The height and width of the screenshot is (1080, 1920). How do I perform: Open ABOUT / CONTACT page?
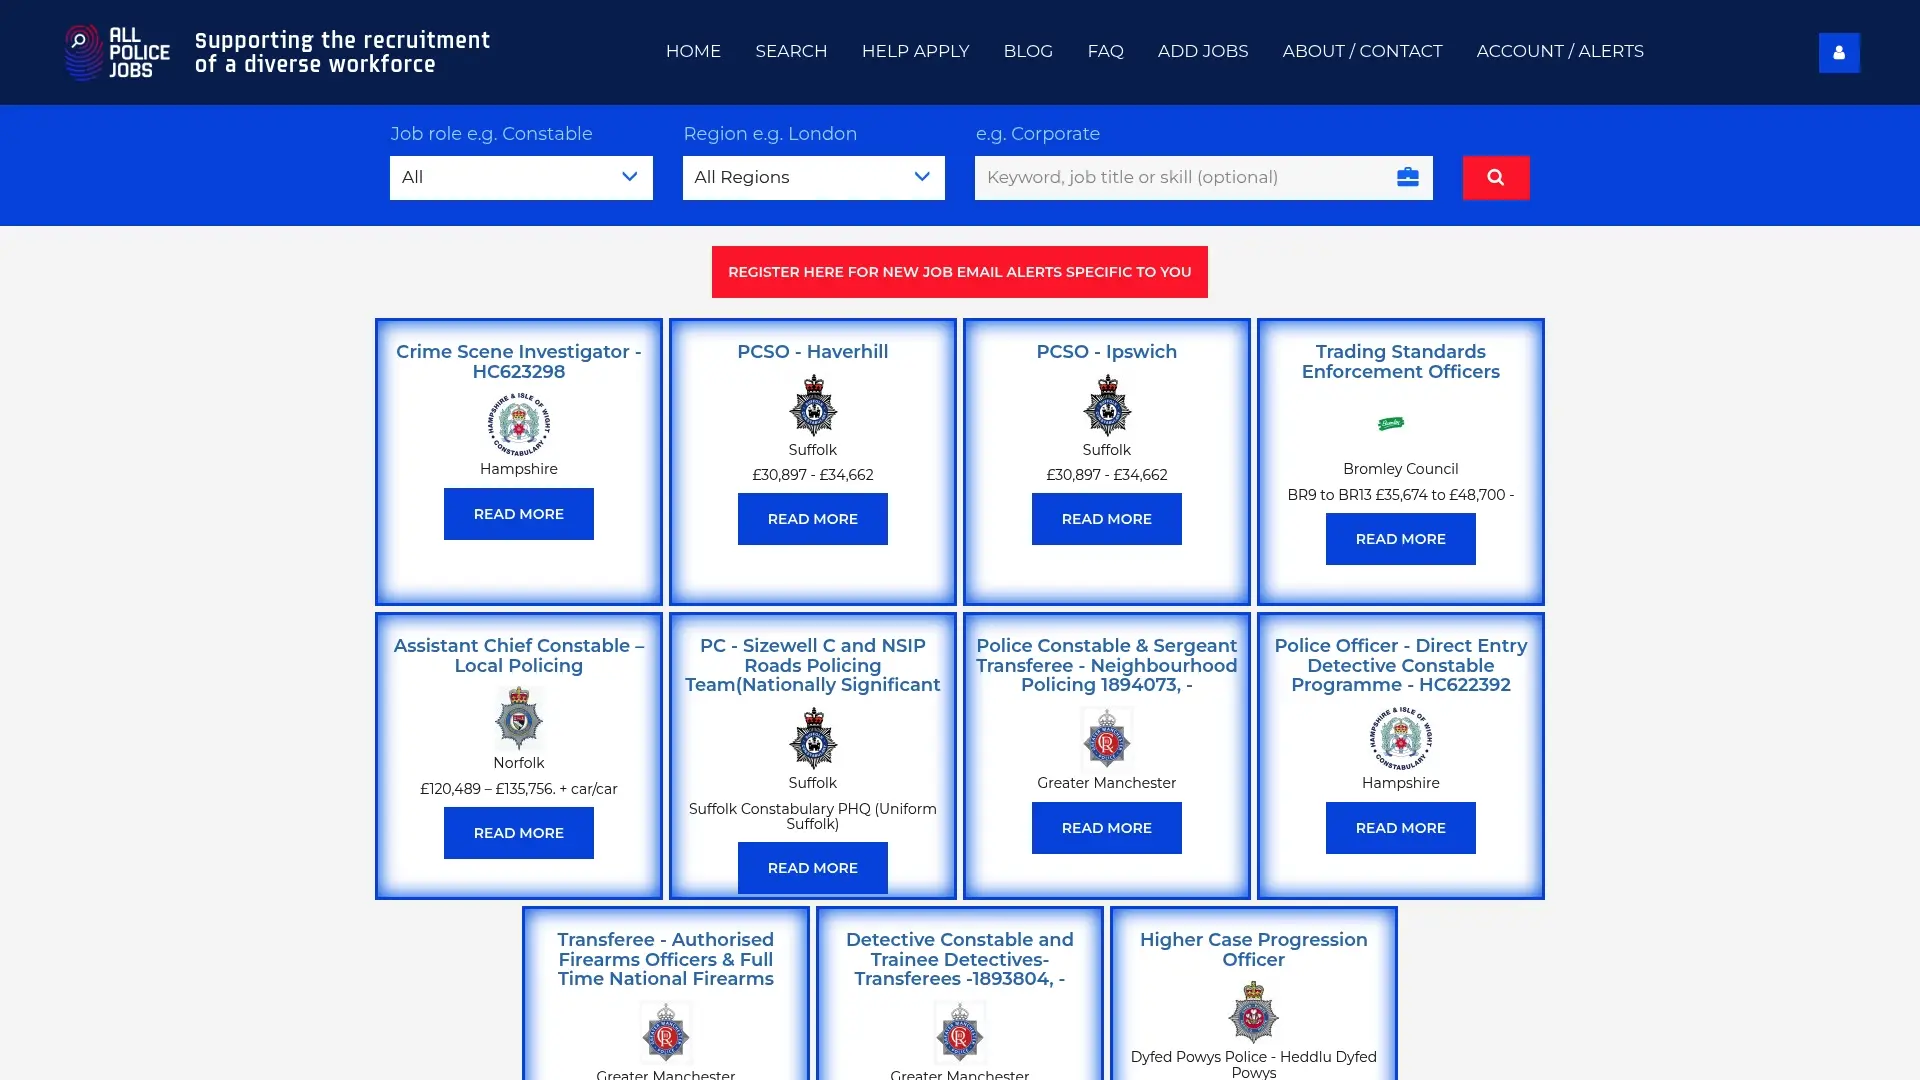(1362, 51)
